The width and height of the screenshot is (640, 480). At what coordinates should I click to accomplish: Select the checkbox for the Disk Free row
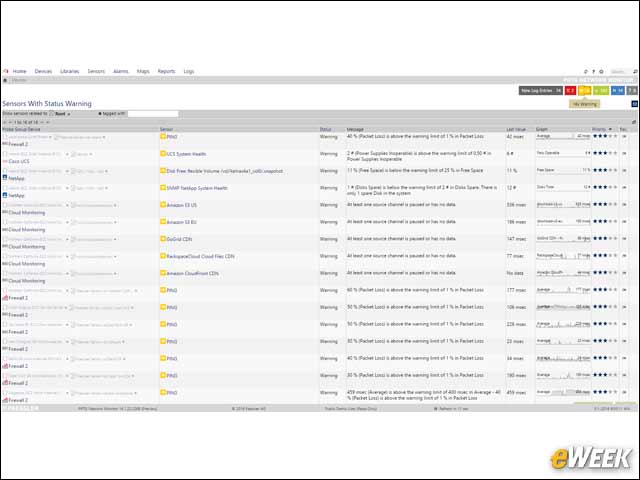[x=5, y=171]
